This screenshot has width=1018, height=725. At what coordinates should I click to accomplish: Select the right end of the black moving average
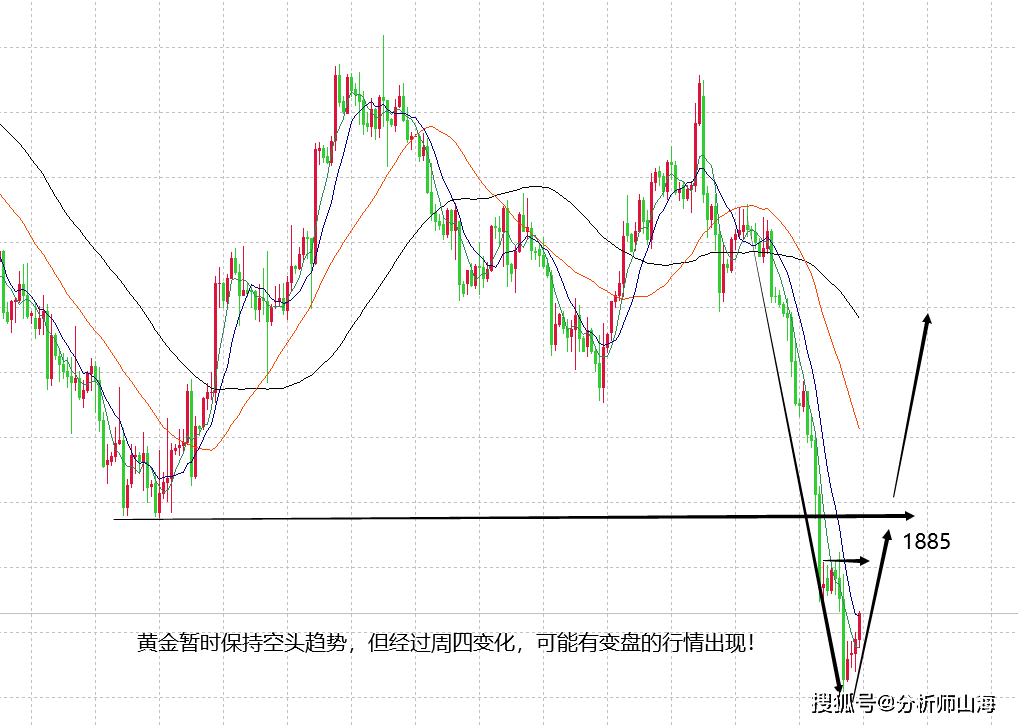tap(858, 317)
